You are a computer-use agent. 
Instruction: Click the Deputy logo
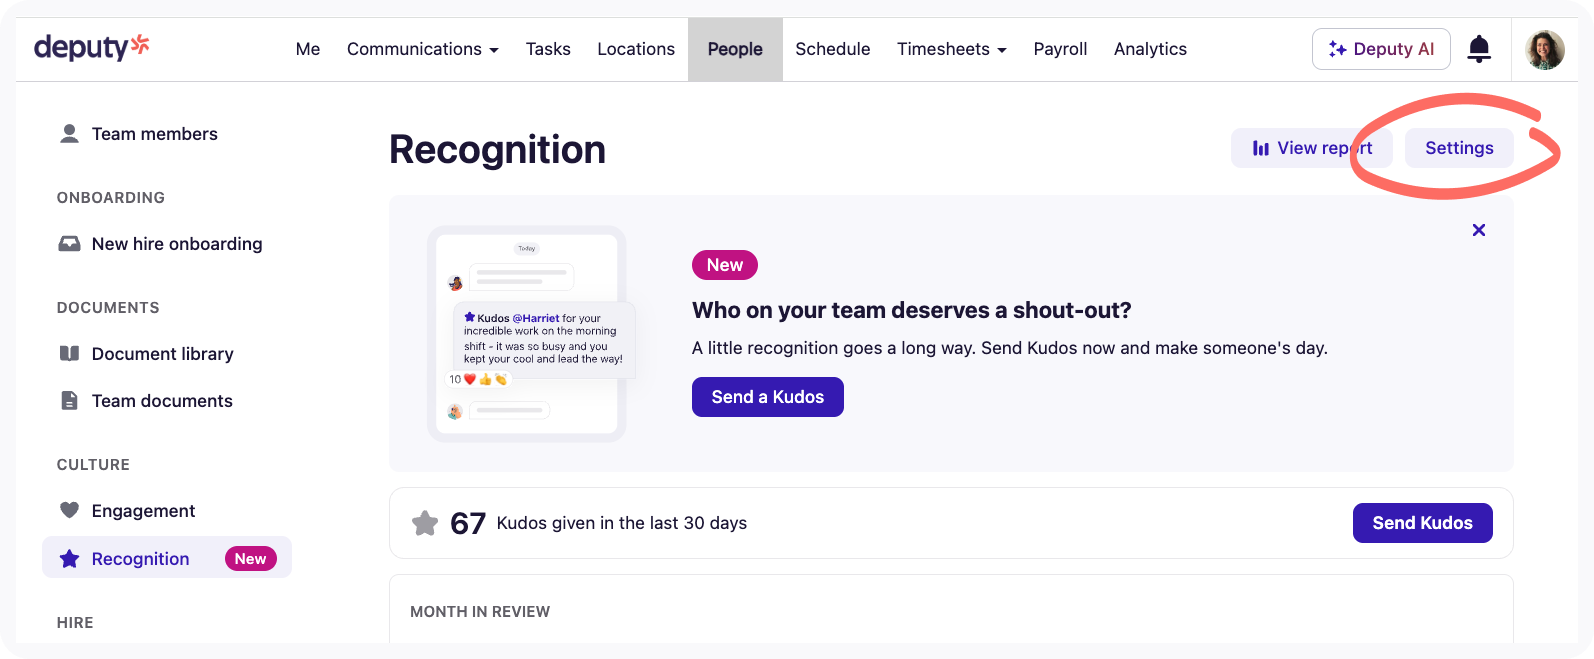coord(91,47)
